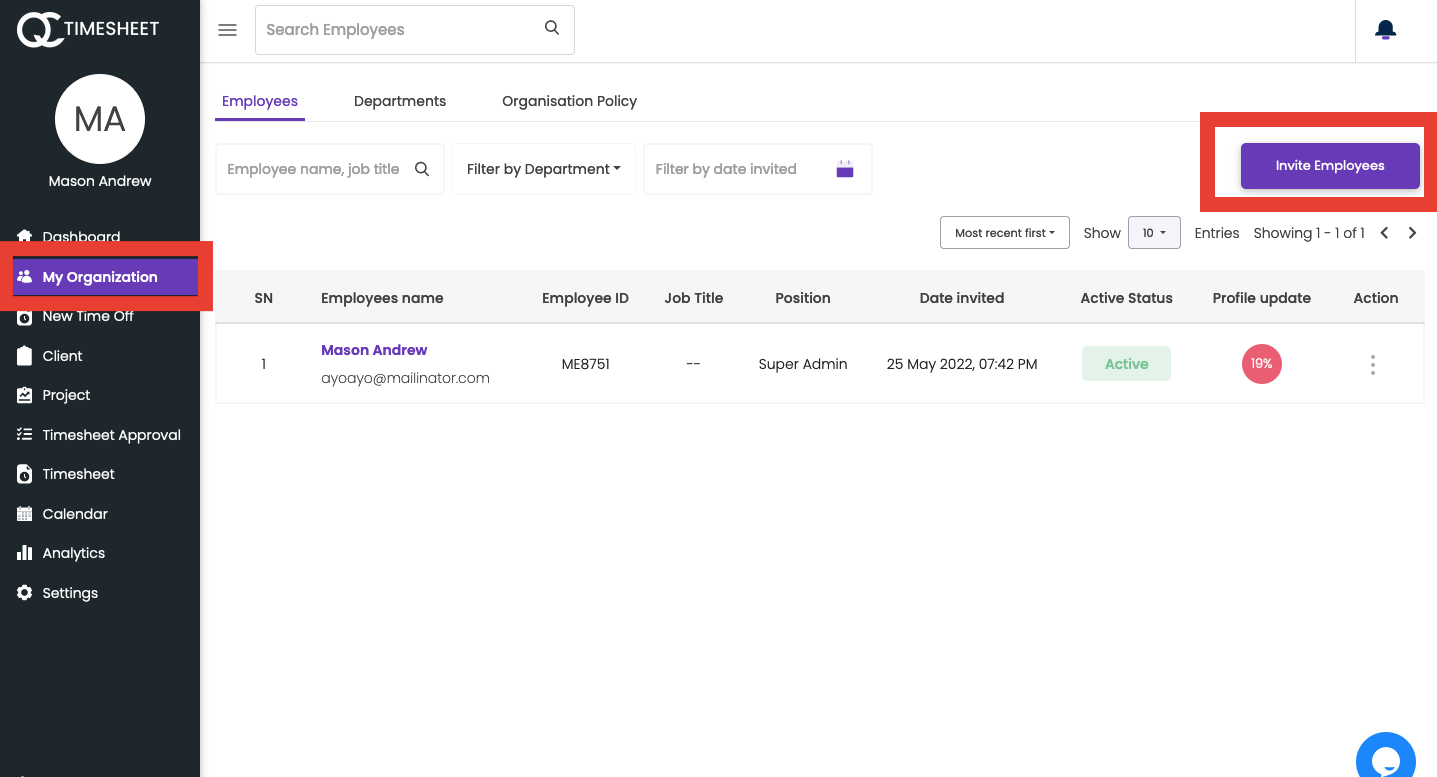Click the 19% profile update indicator

(1261, 364)
